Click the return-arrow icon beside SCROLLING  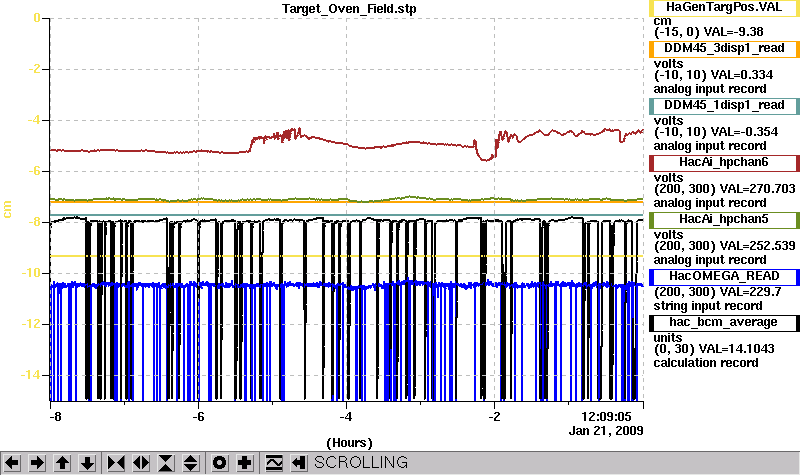(x=299, y=463)
